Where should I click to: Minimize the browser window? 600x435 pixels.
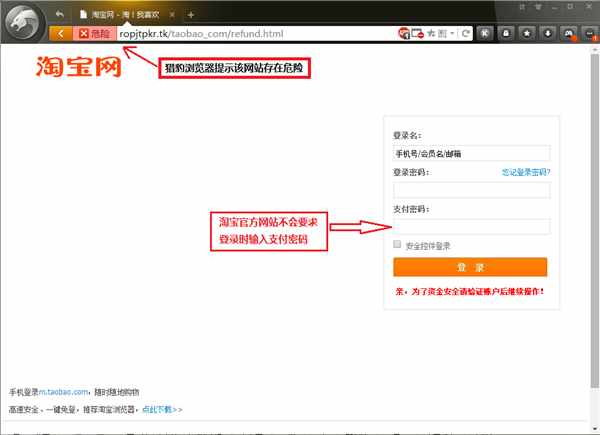pos(555,7)
